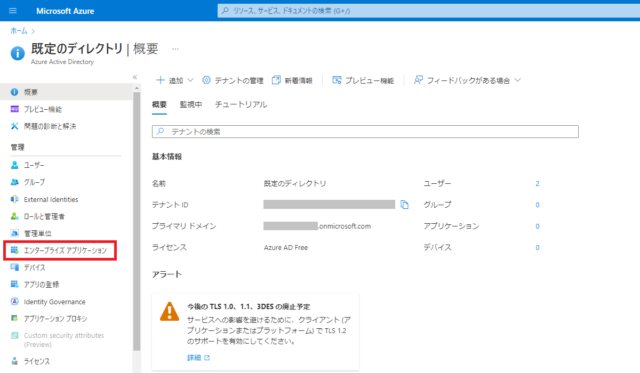Copy the テナント ID with copy icon
This screenshot has height=373, width=640.
pyautogui.click(x=404, y=204)
